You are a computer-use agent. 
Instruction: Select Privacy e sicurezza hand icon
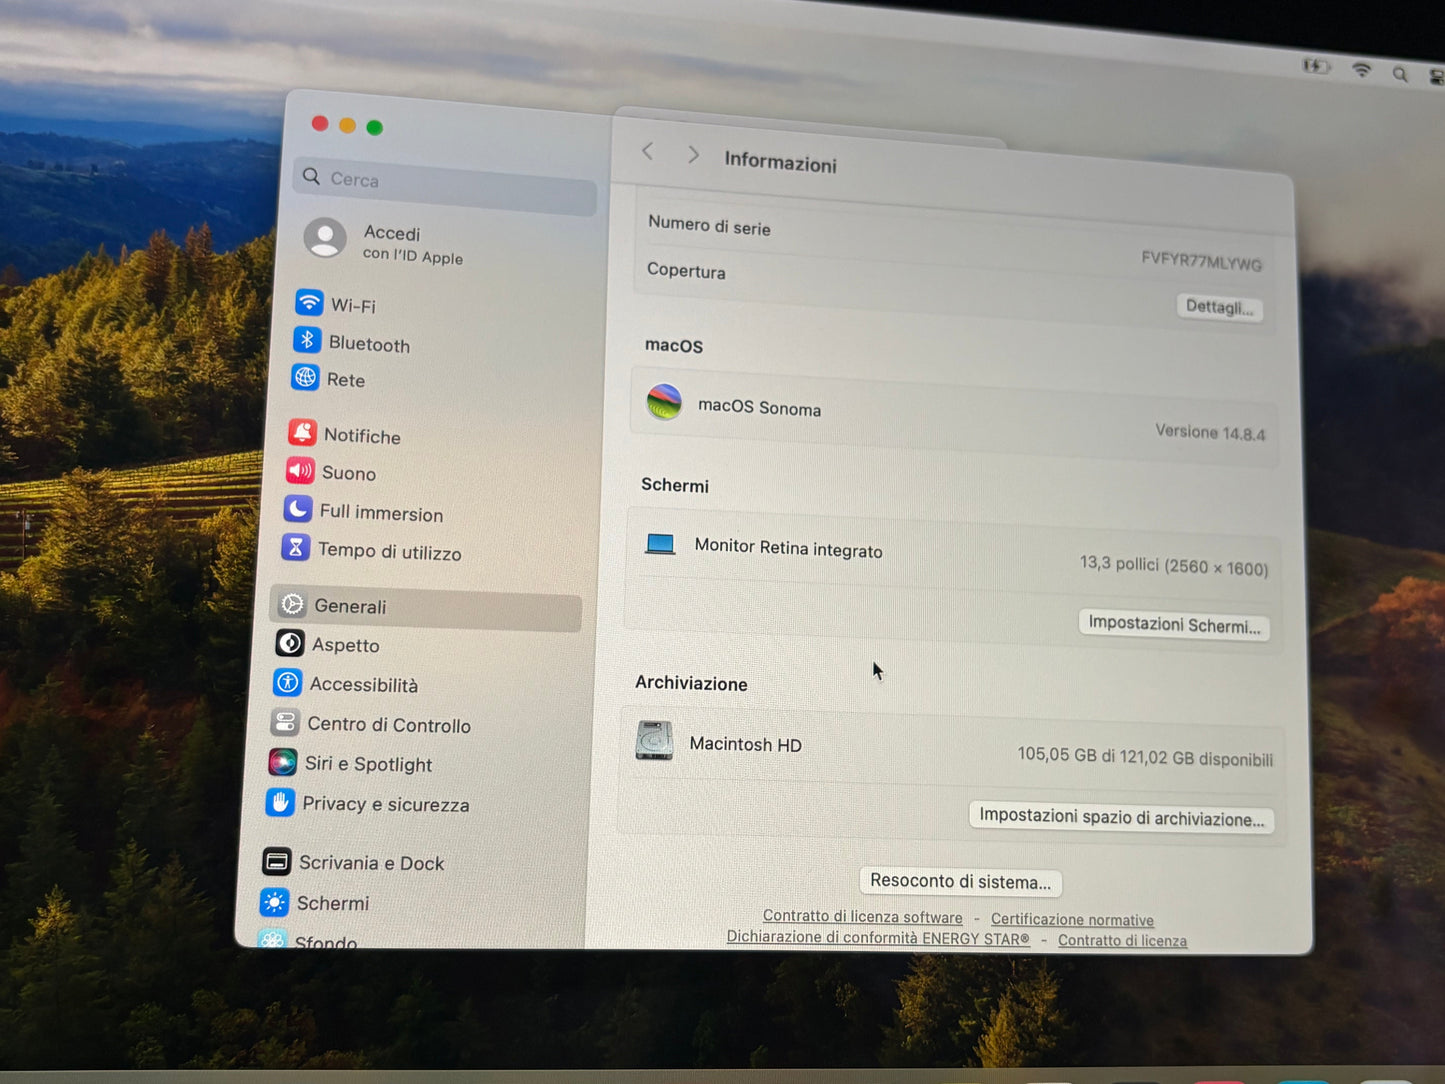(x=280, y=802)
